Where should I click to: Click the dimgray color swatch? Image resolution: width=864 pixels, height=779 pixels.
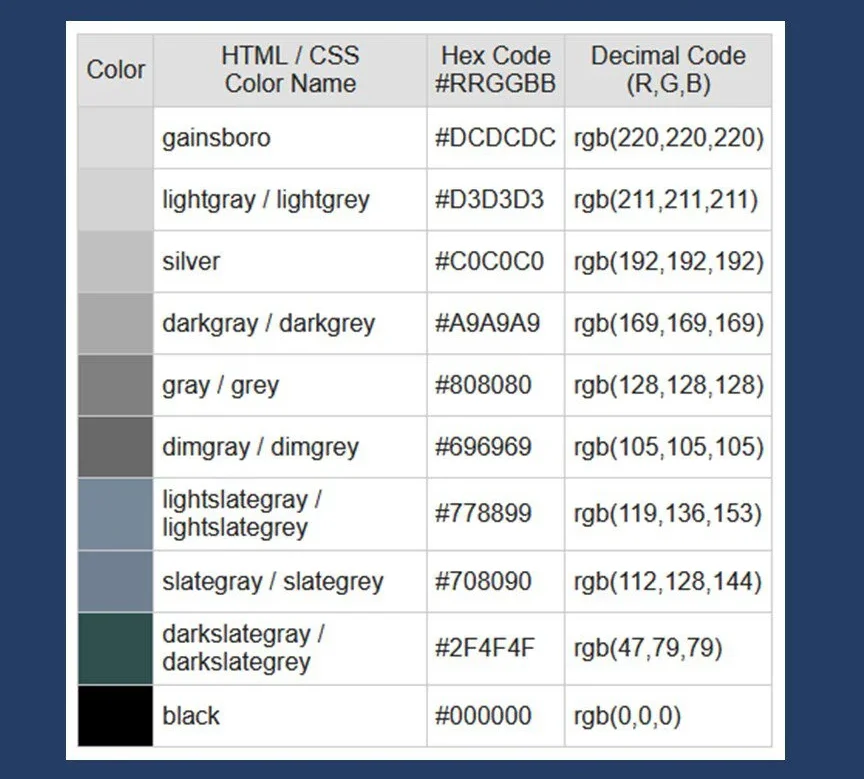click(x=115, y=447)
